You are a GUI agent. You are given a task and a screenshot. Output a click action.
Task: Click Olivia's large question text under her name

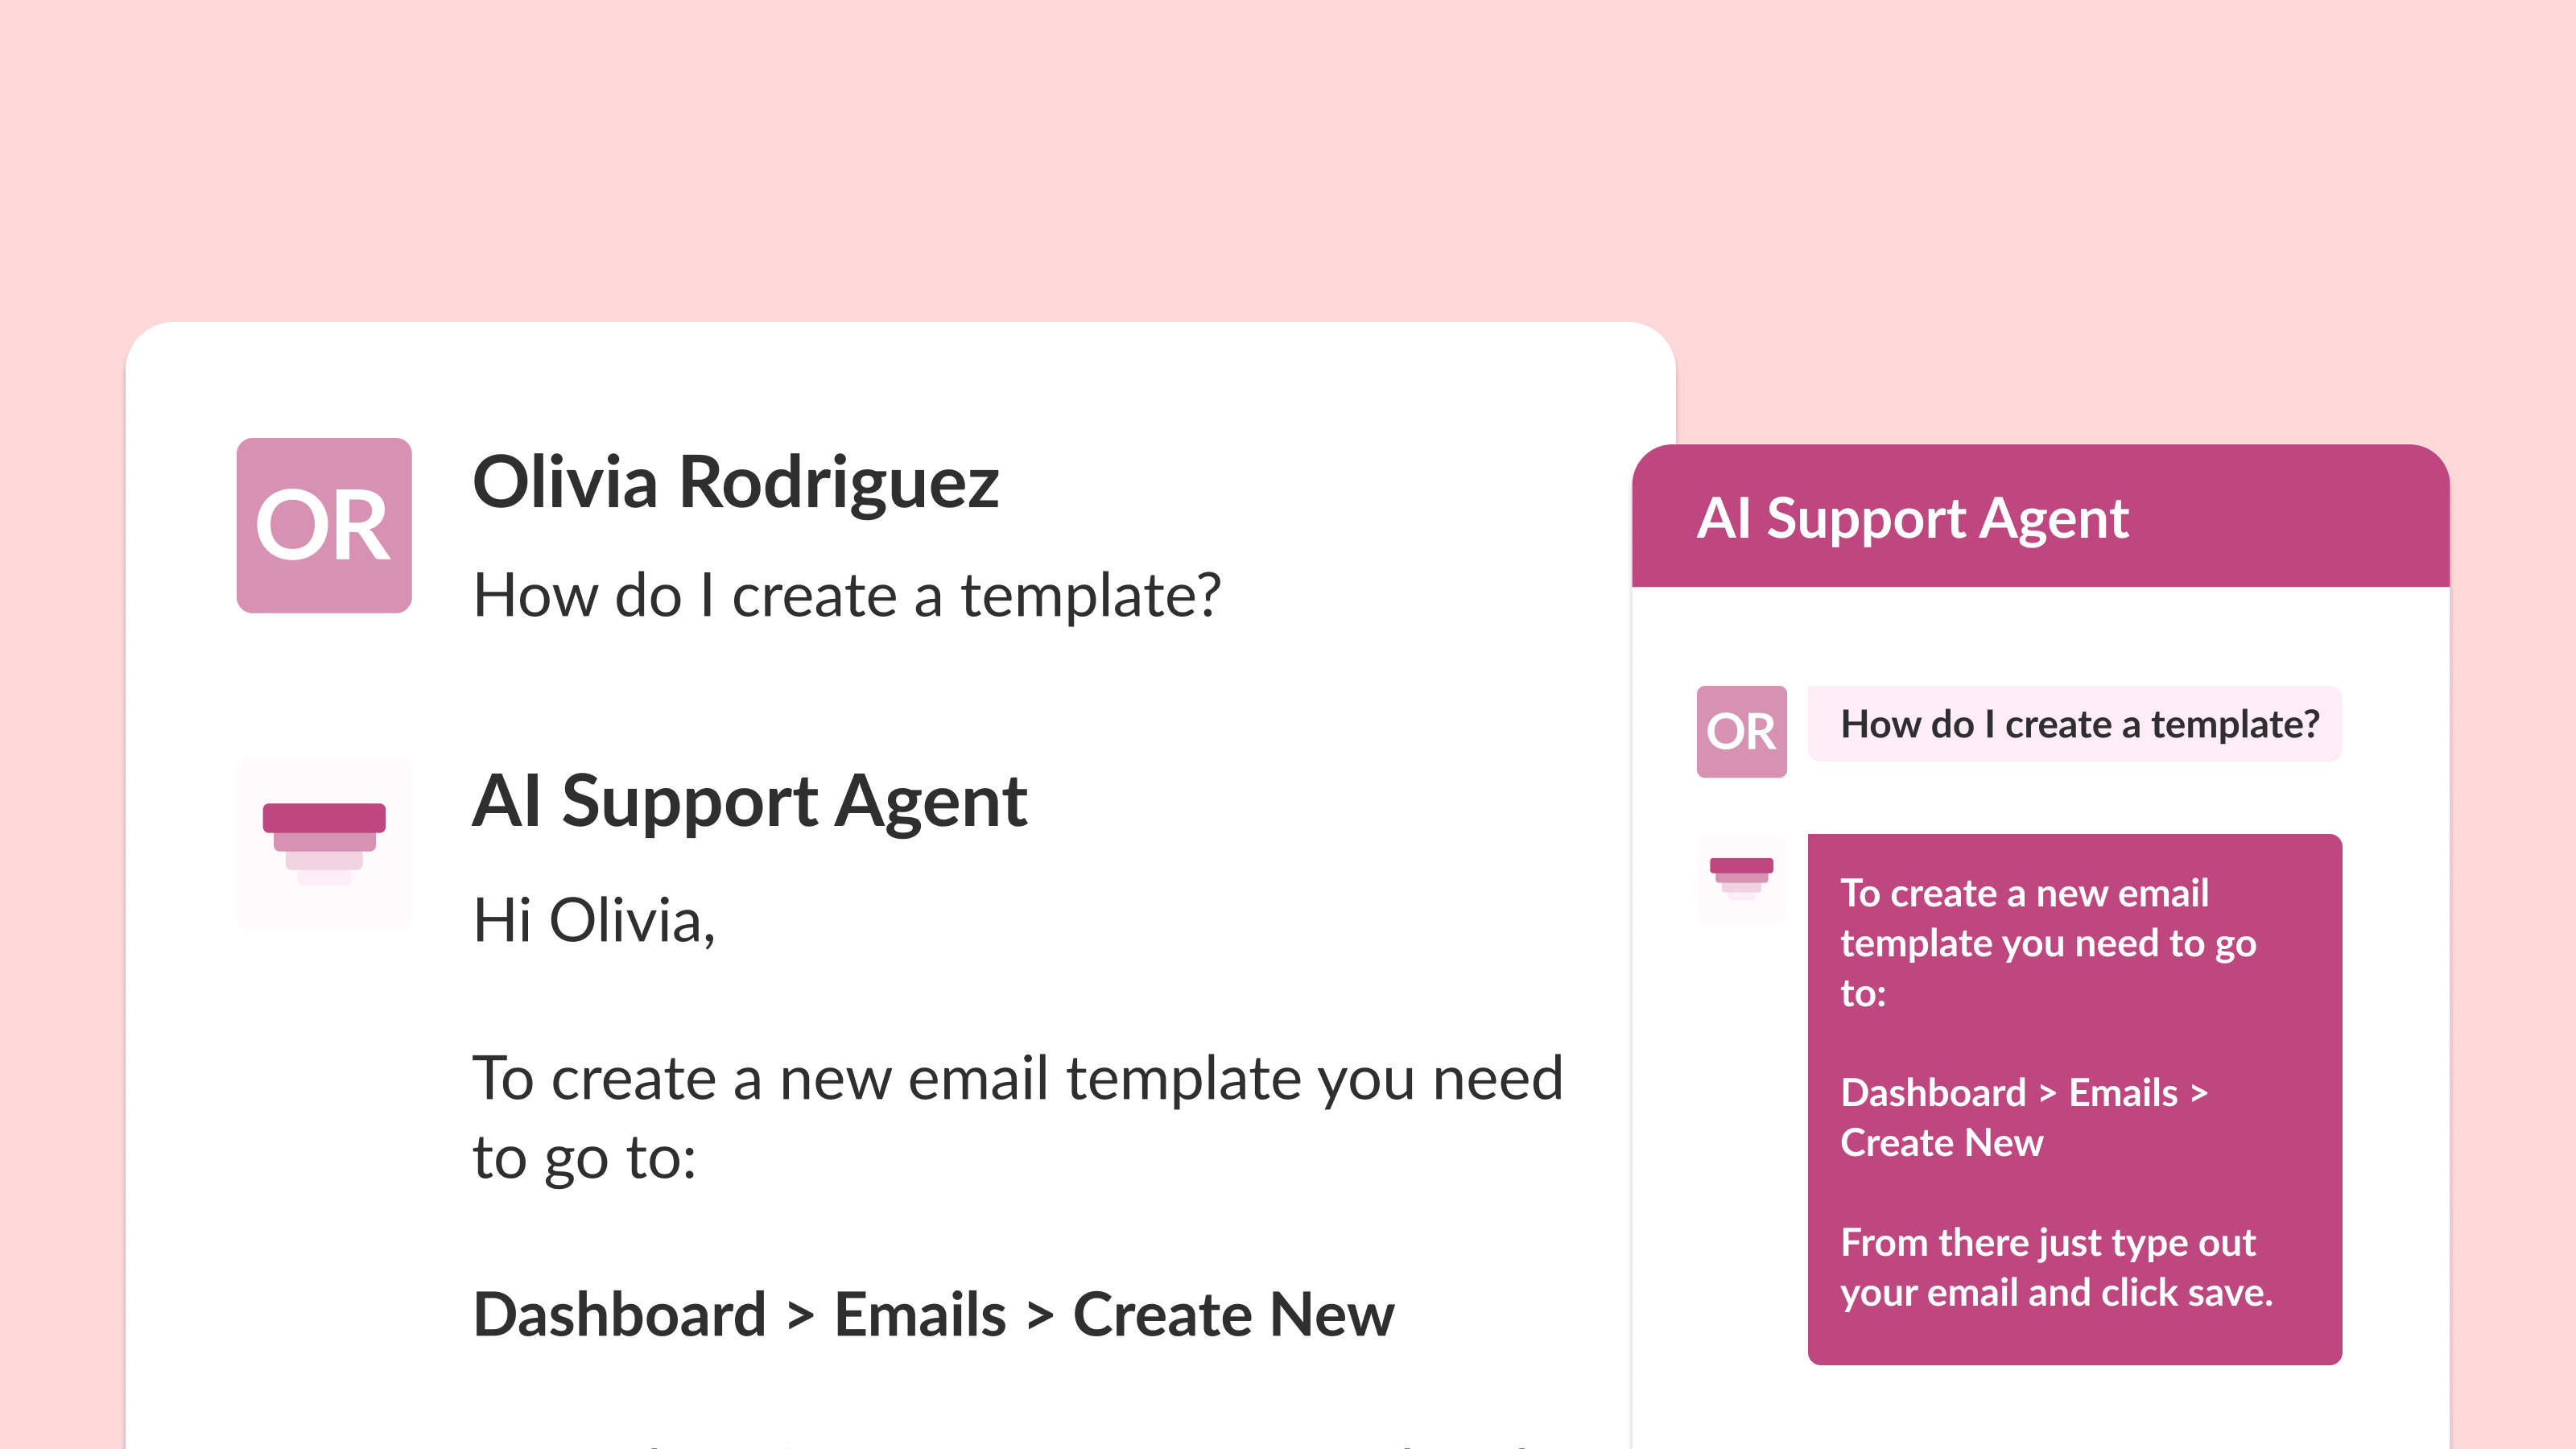[846, 596]
